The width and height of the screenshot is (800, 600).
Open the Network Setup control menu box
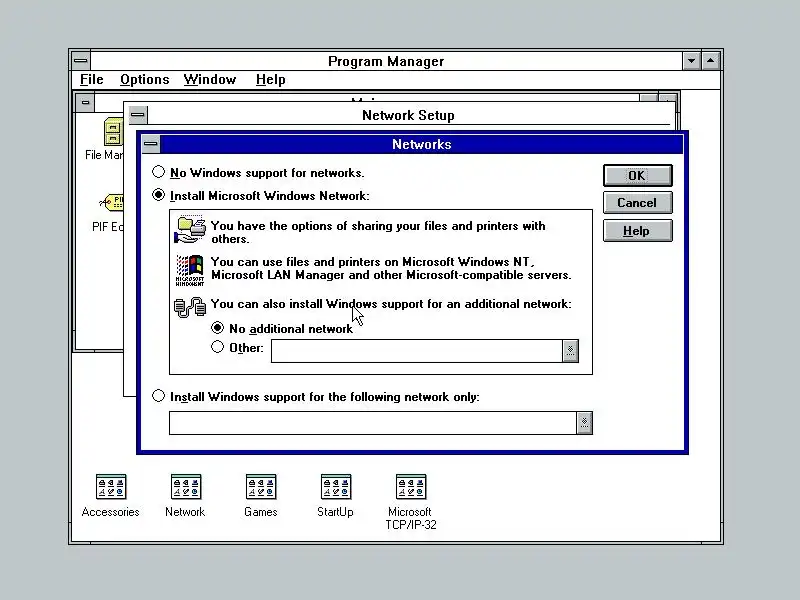pos(137,115)
